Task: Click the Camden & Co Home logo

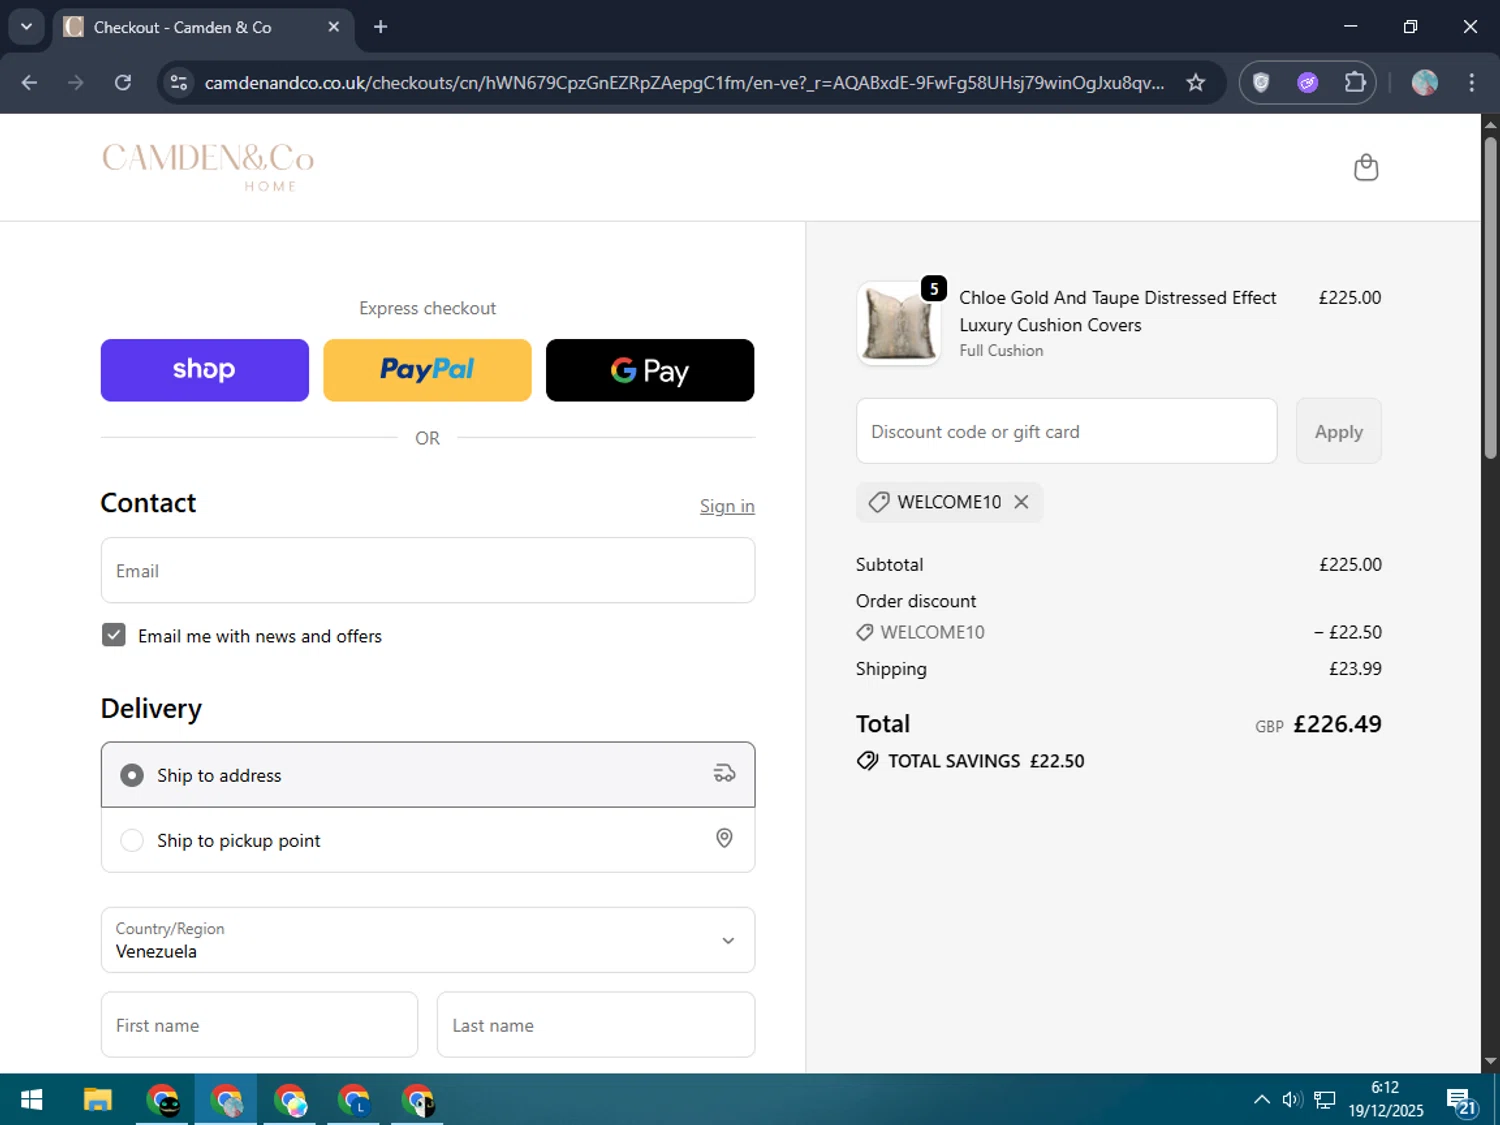Action: [208, 167]
